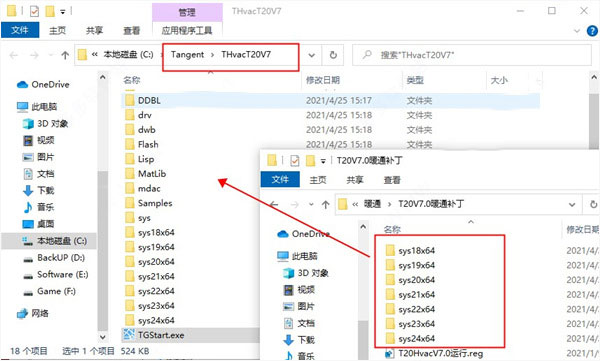Select the DDBL folder icon

(130, 100)
